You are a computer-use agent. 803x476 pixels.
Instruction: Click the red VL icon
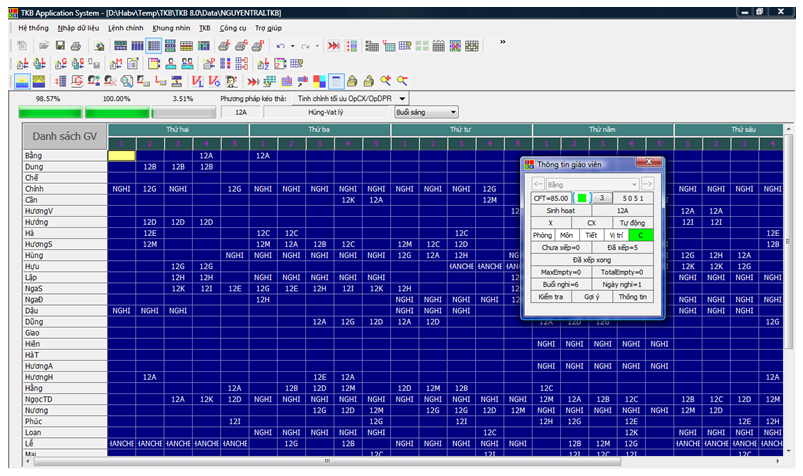click(198, 81)
